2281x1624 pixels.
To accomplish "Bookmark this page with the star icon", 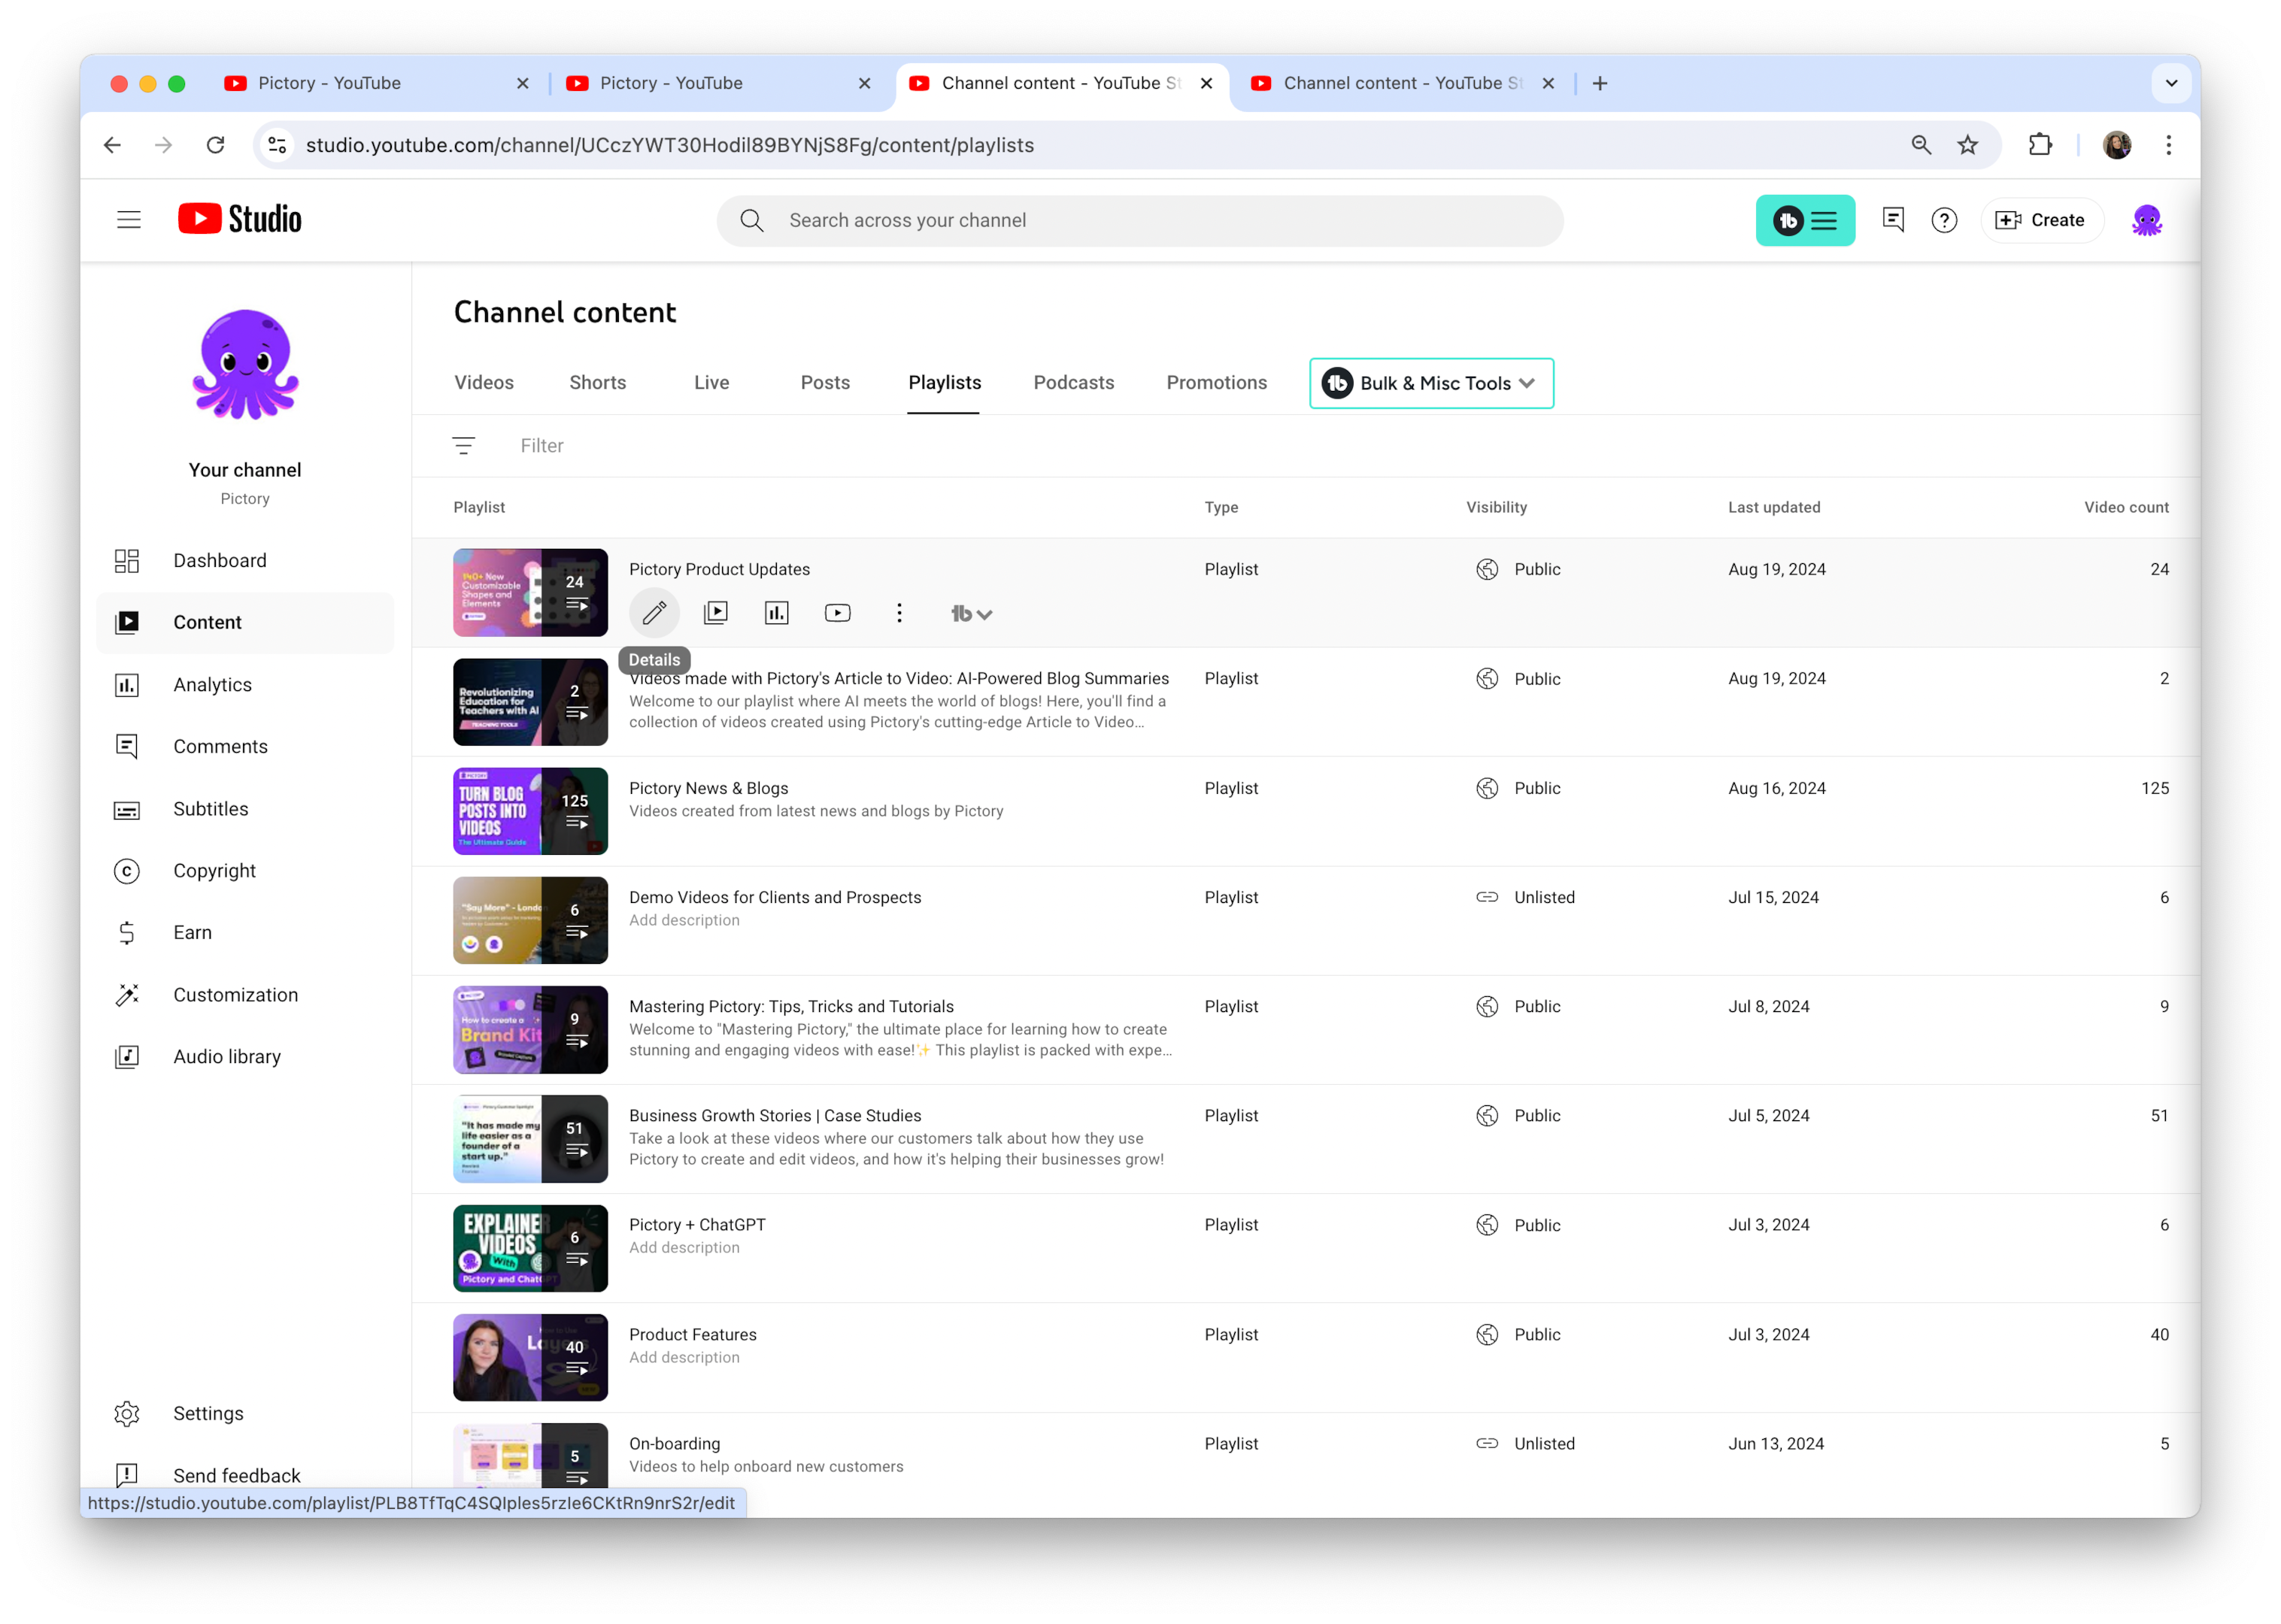I will [1967, 145].
